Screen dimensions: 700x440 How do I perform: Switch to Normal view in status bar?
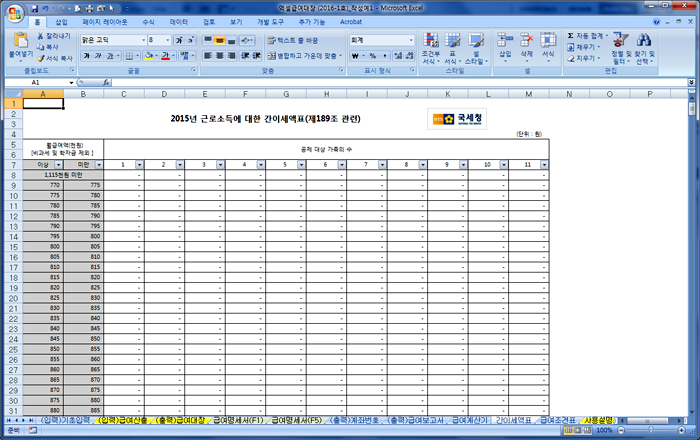pos(568,430)
